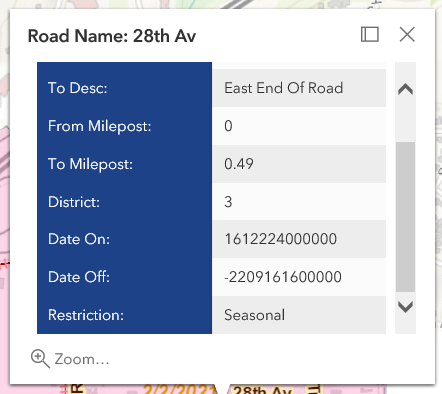Screen dimensions: 442x394
Task: Click the District value 3
Action: coord(228,202)
